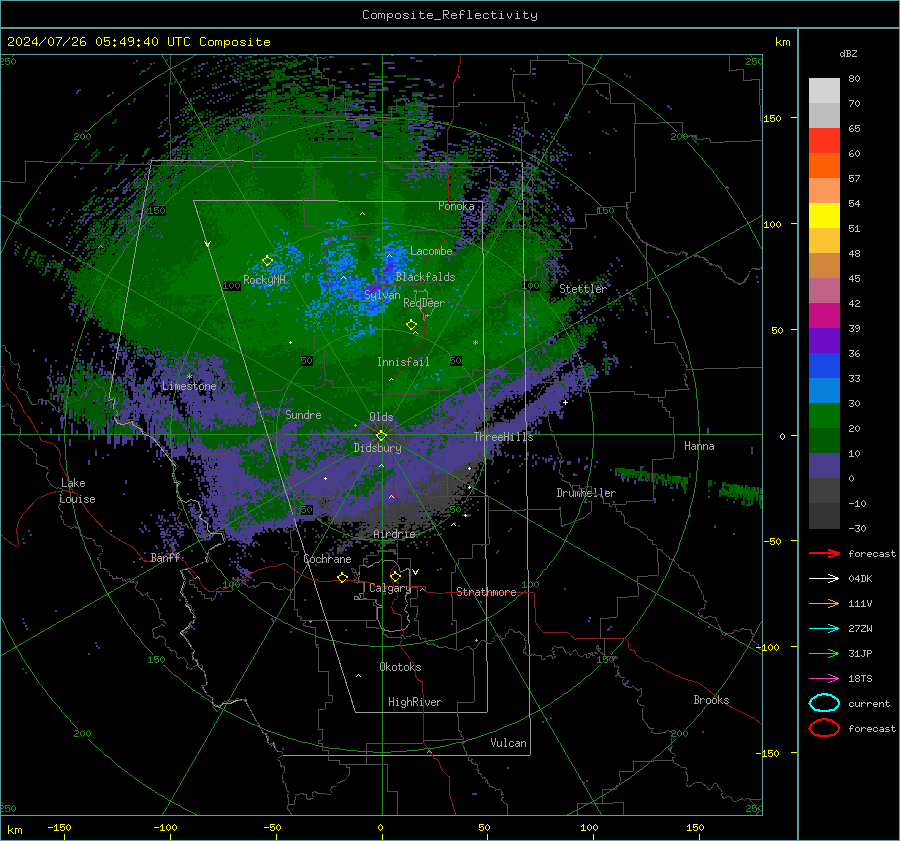The height and width of the screenshot is (841, 900).
Task: Pick the purple 39 dBZ legend swatch
Action: coord(824,340)
